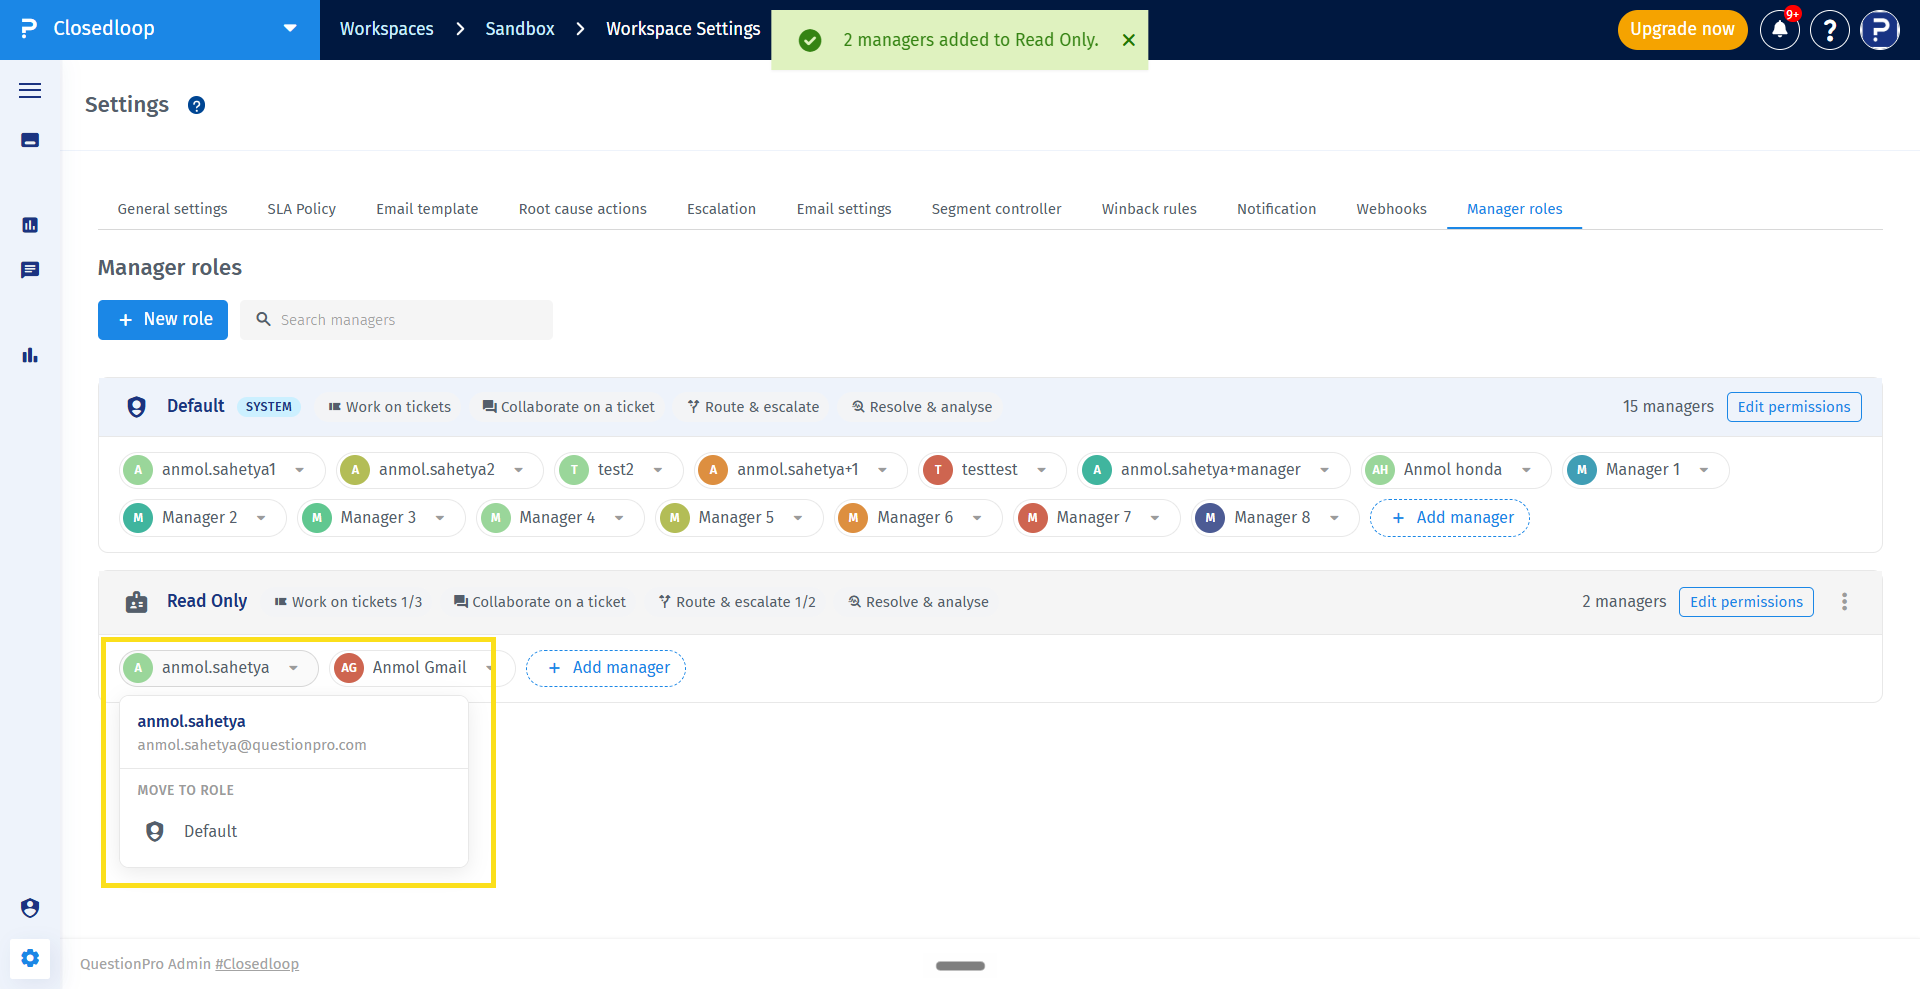1920x989 pixels.
Task: Expand the anmol.sahetya1 manager dropdown
Action: click(x=299, y=470)
